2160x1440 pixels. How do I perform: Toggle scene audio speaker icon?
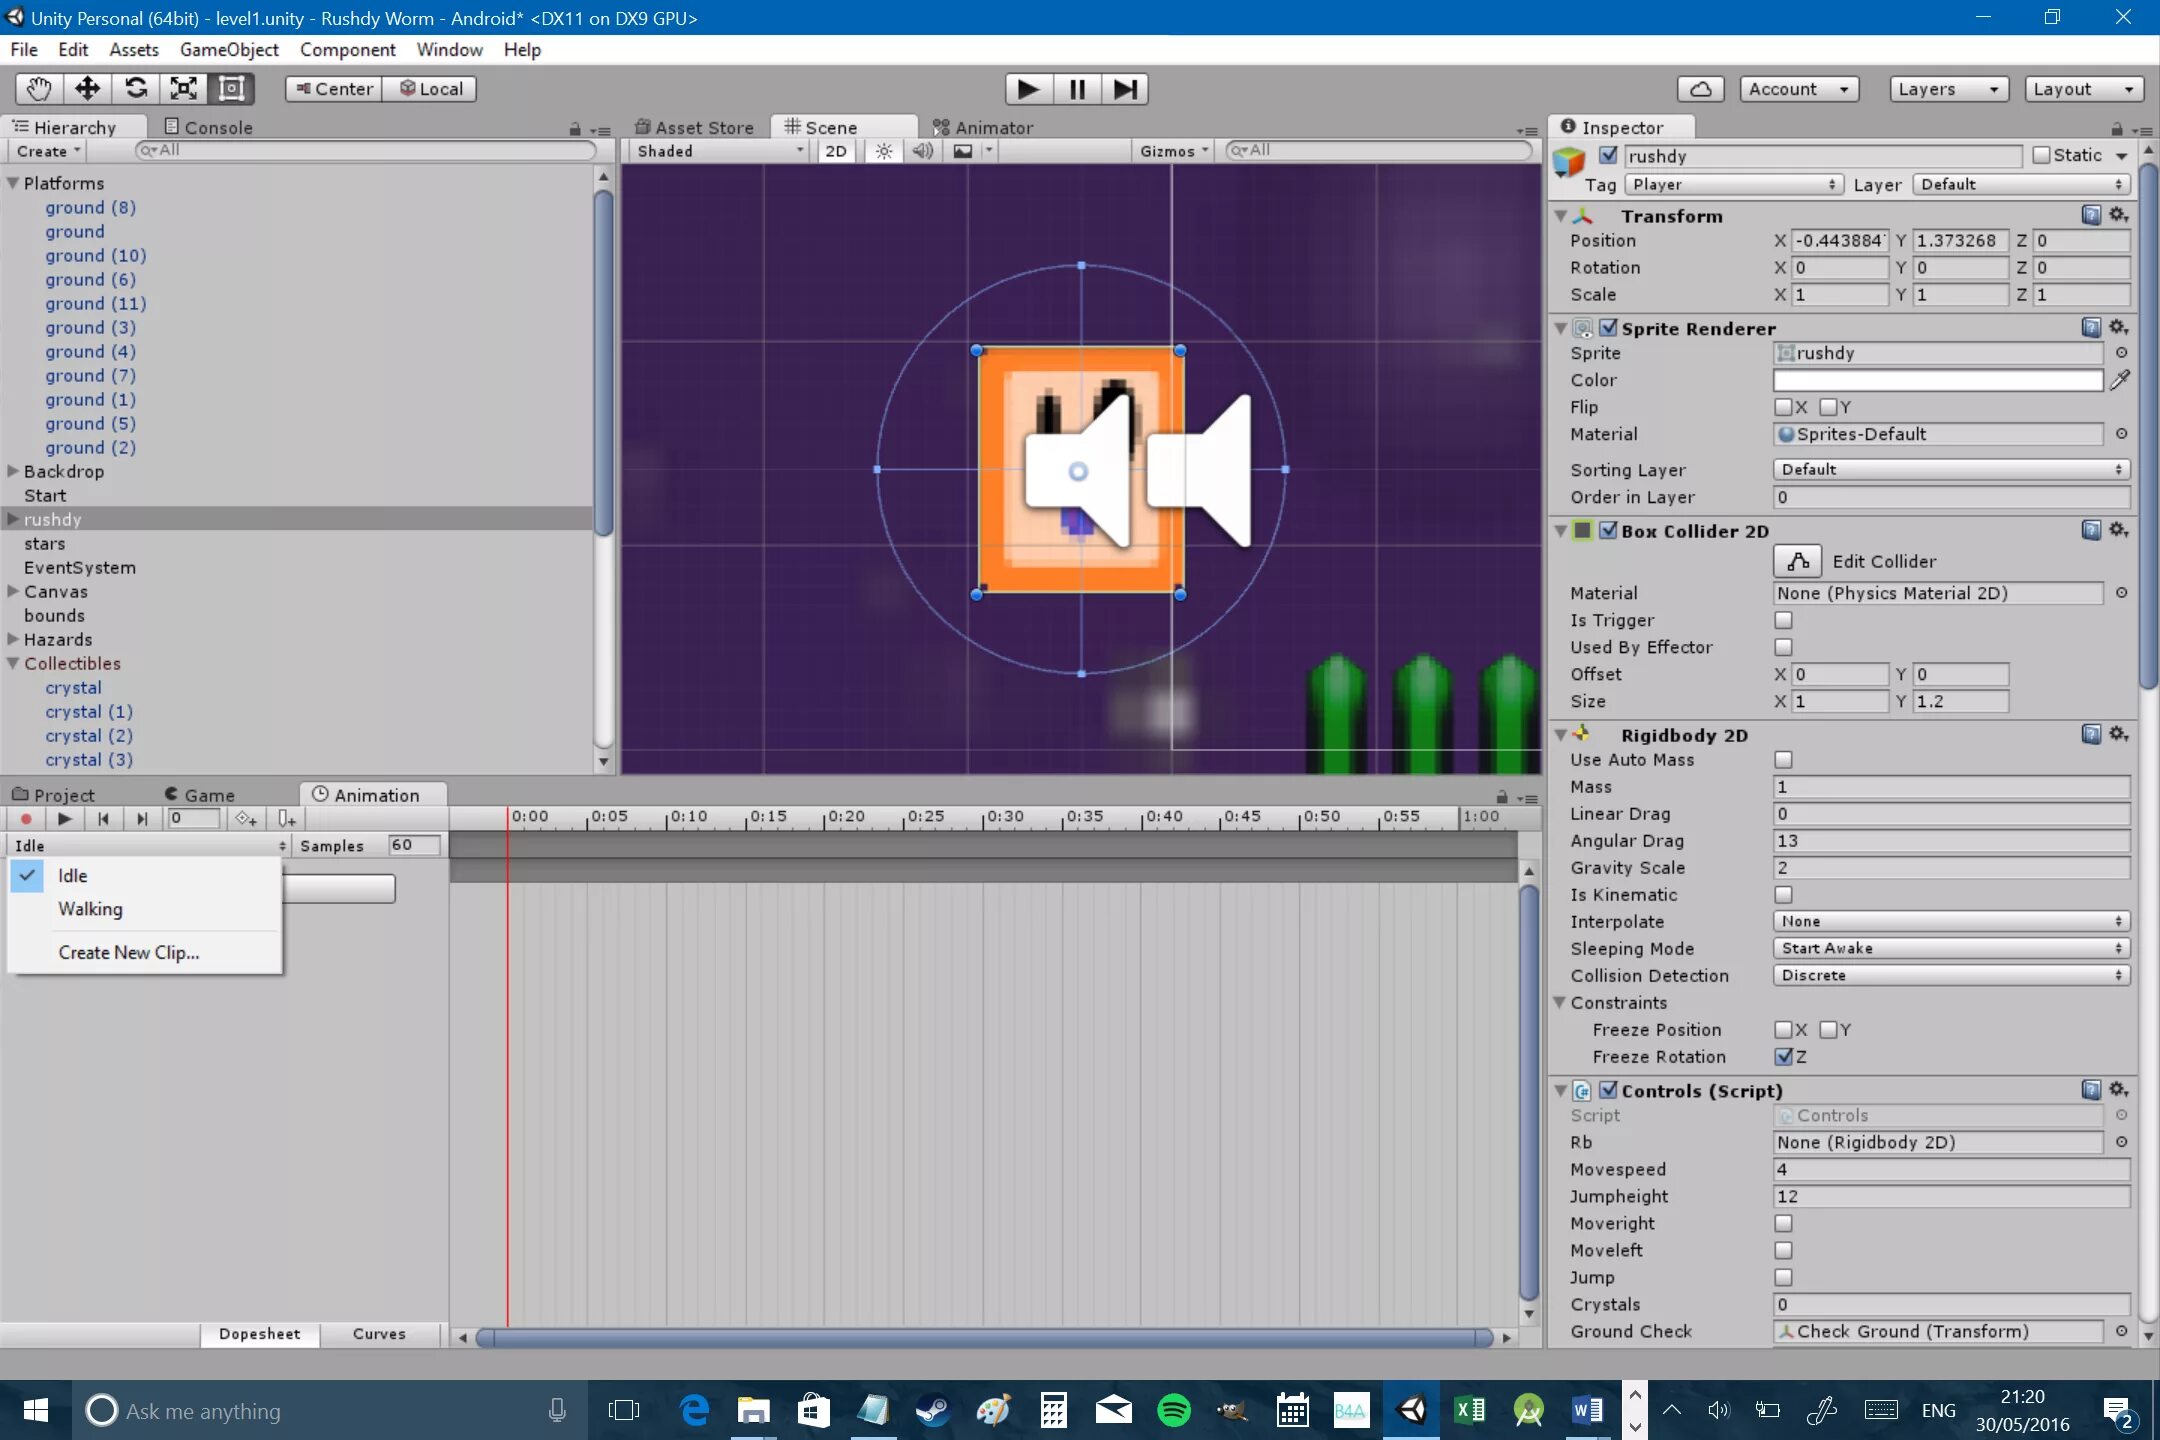tap(922, 151)
